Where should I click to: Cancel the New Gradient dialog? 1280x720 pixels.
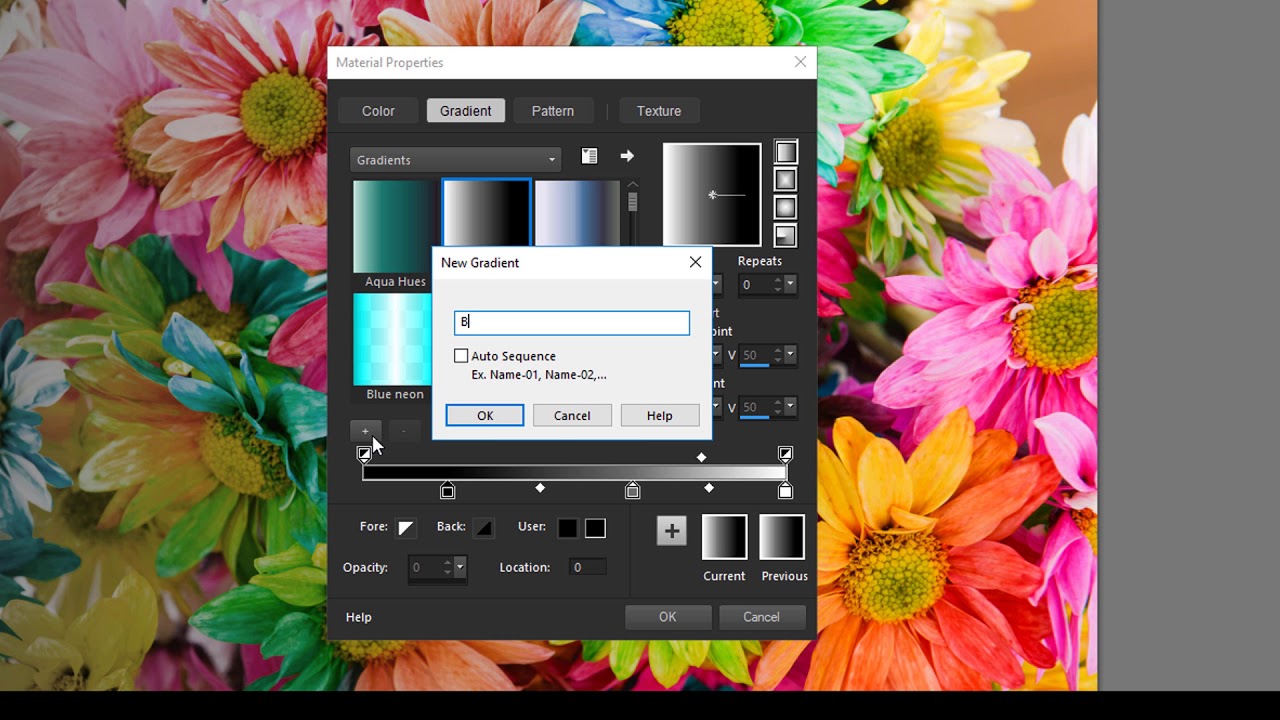pos(572,415)
